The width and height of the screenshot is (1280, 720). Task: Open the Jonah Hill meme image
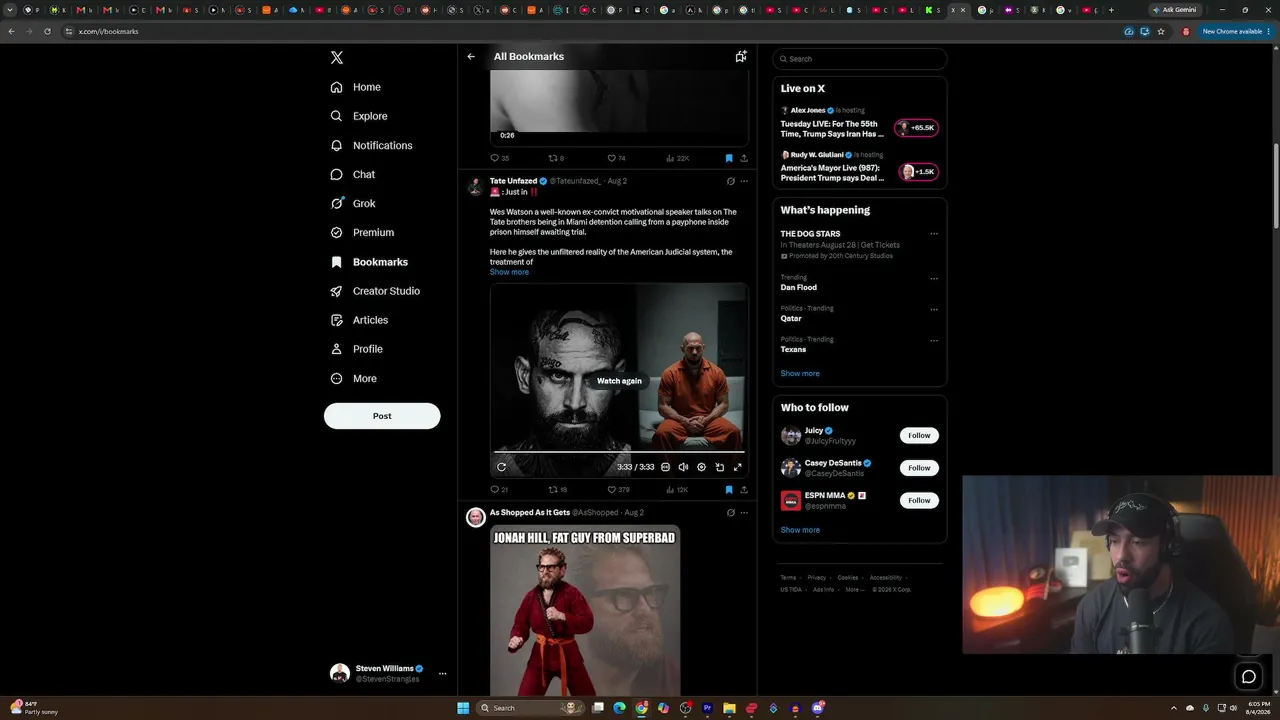pyautogui.click(x=585, y=610)
